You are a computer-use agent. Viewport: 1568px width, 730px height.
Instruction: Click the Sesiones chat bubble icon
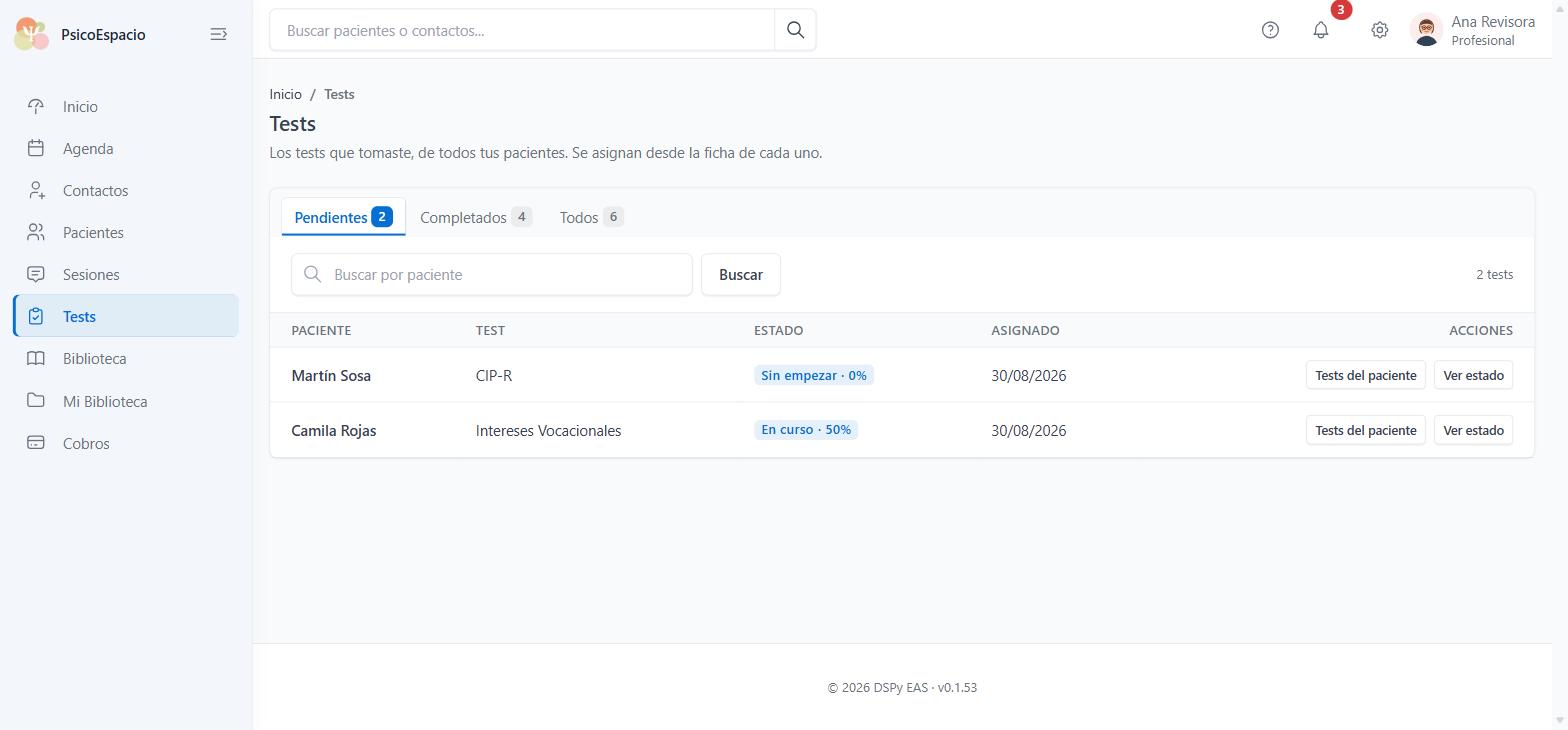[x=36, y=274]
